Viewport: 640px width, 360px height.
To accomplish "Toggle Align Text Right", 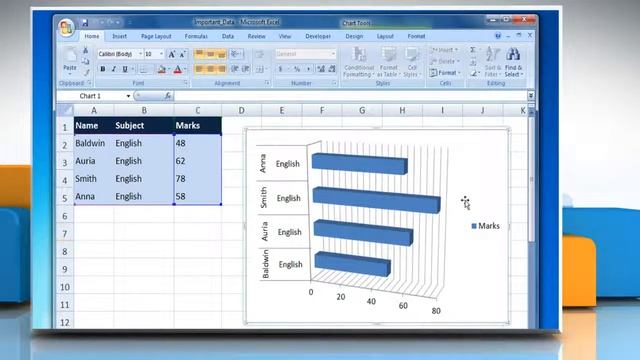I will coord(221,69).
